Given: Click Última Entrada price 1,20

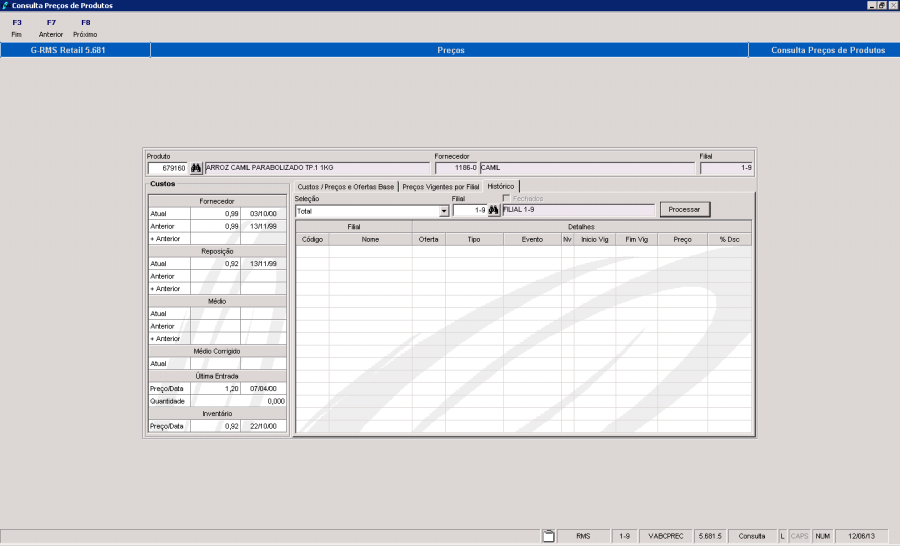Looking at the screenshot, I should (x=216, y=389).
